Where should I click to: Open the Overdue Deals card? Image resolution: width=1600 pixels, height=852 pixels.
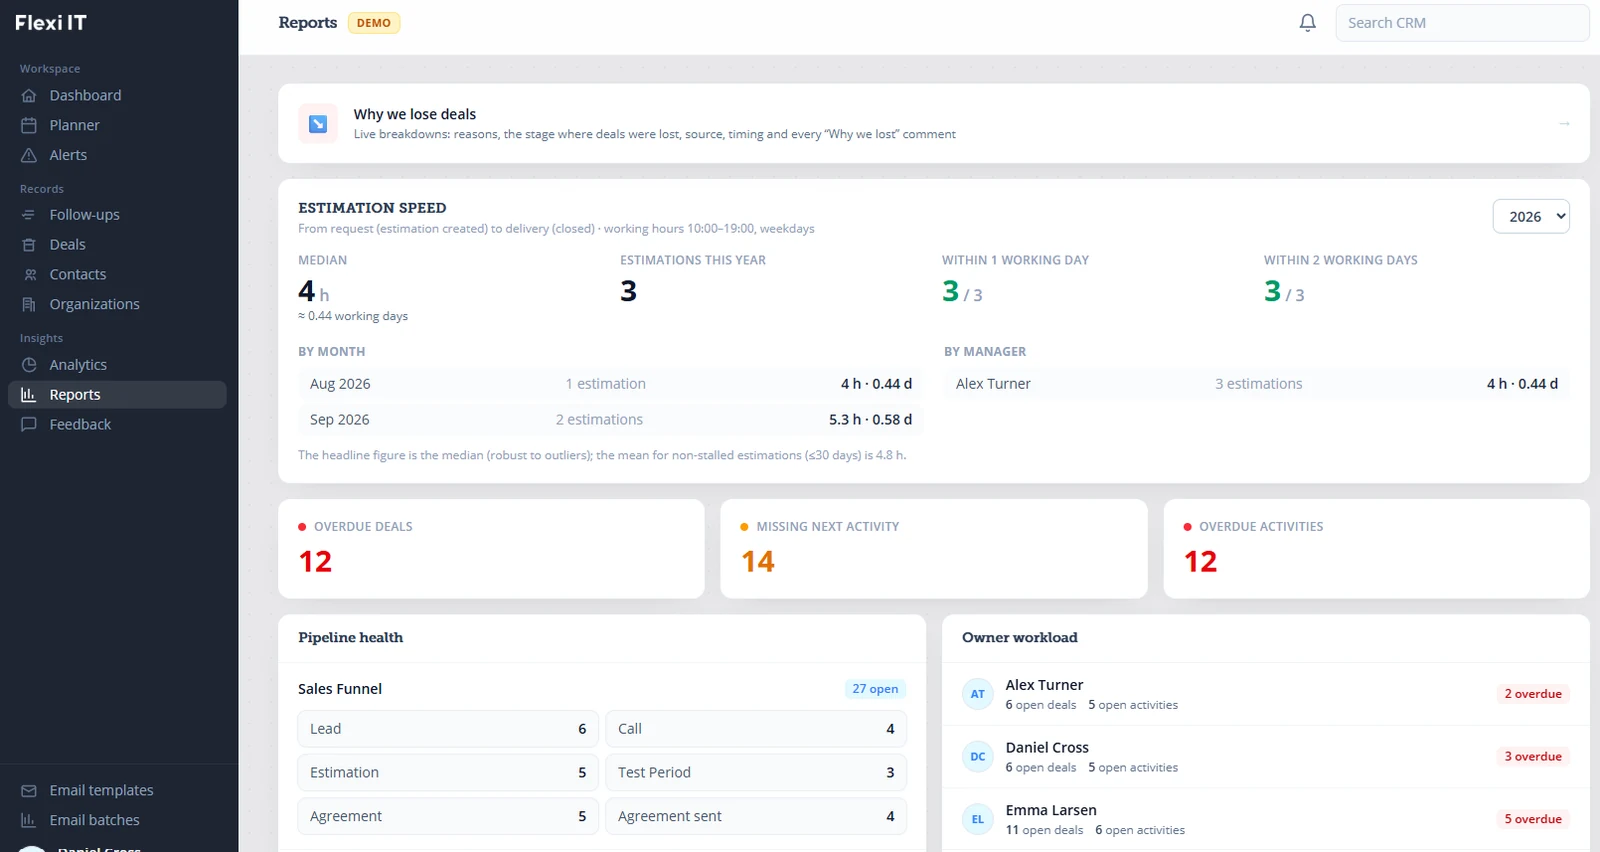[491, 549]
